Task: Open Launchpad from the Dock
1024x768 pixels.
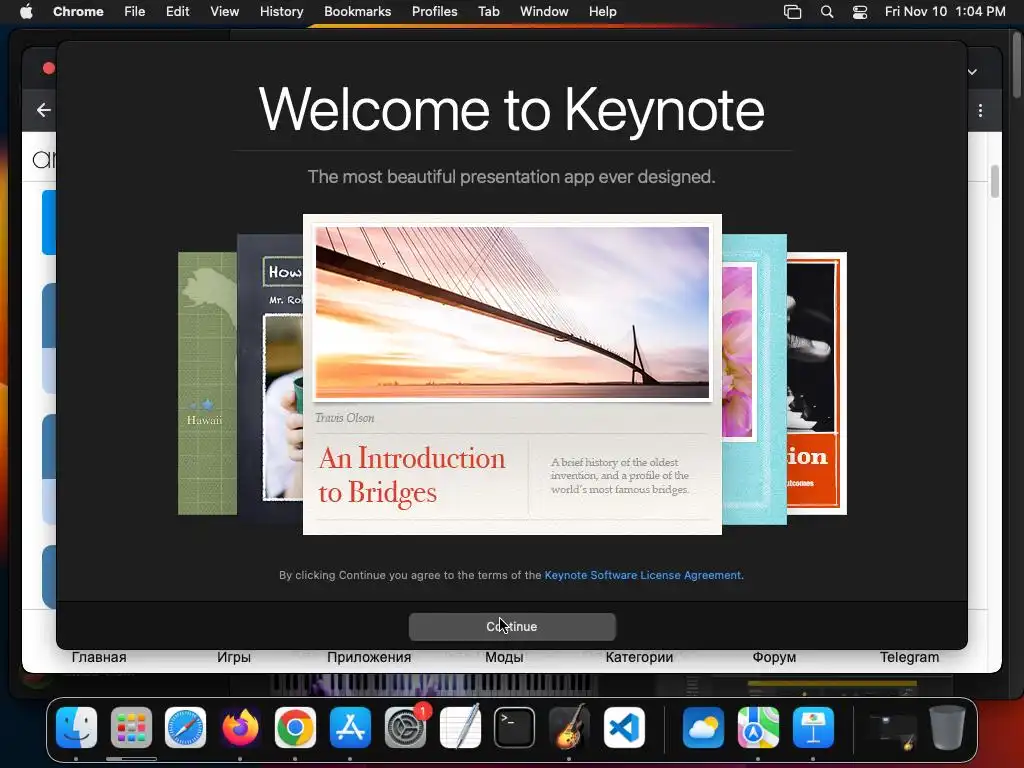Action: 131,728
